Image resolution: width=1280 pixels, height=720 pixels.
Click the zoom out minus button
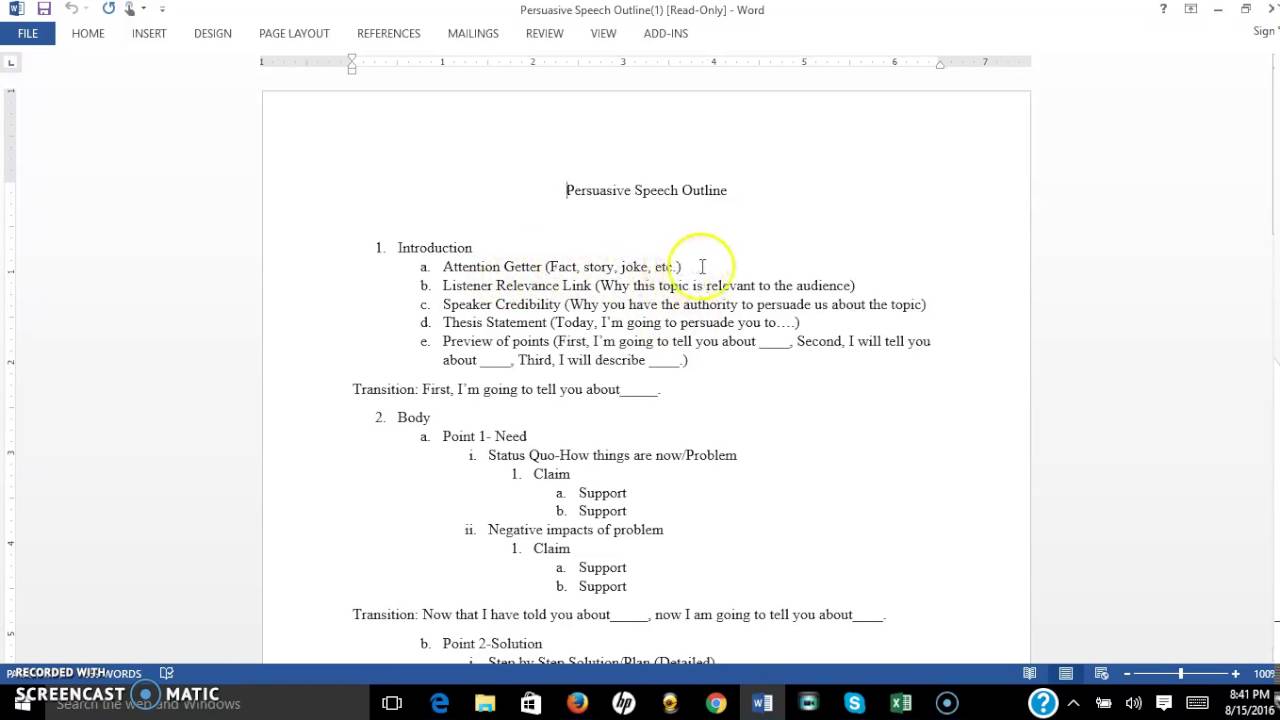[1127, 673]
